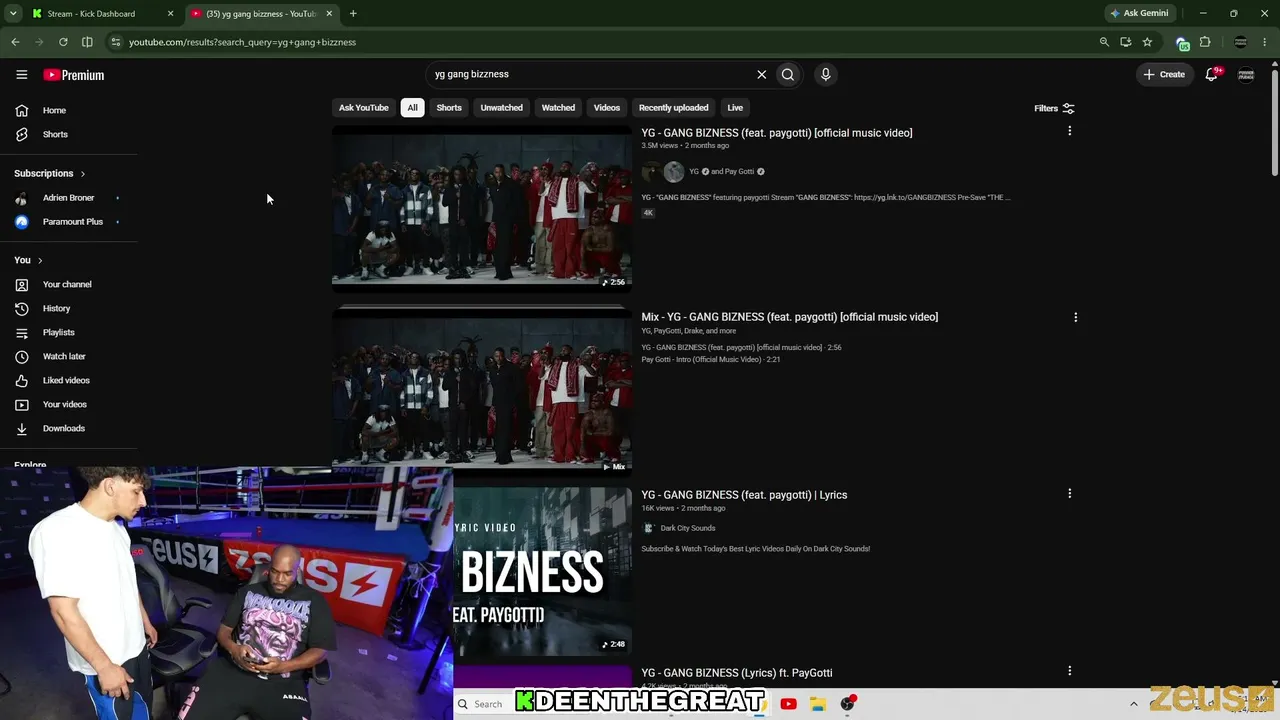
Task: Click the magnifier search button
Action: pyautogui.click(x=788, y=74)
